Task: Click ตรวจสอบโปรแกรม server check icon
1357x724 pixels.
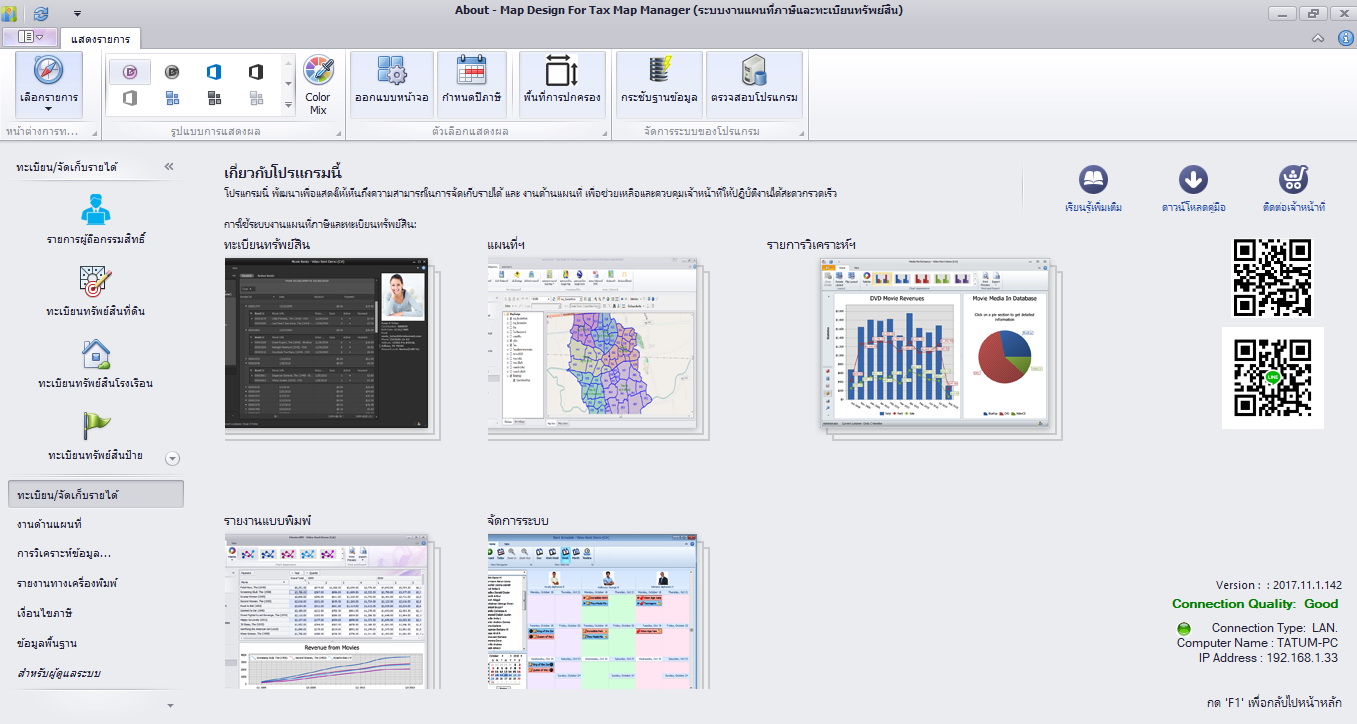Action: [x=754, y=85]
